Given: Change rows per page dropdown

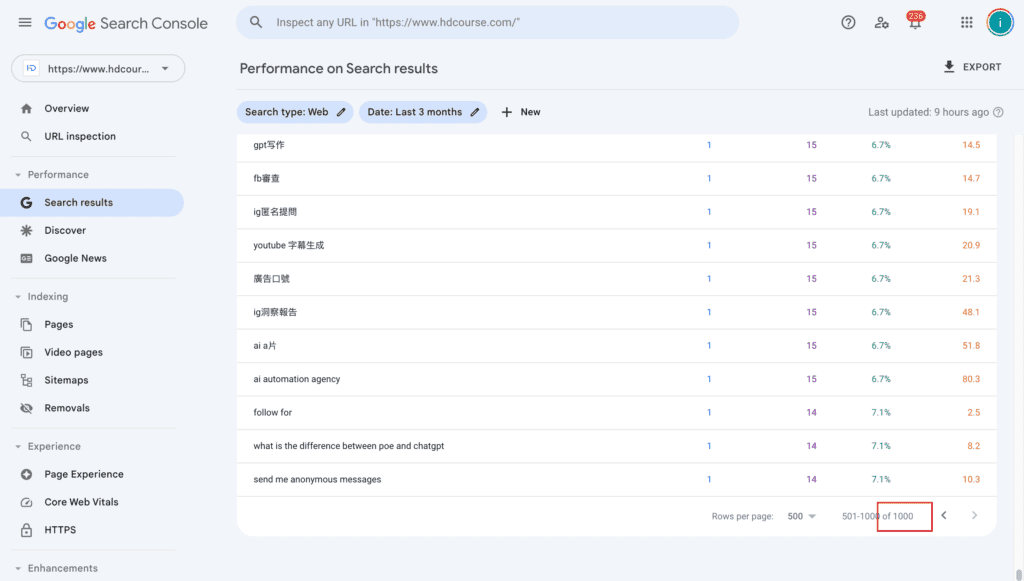Looking at the screenshot, I should [x=802, y=516].
